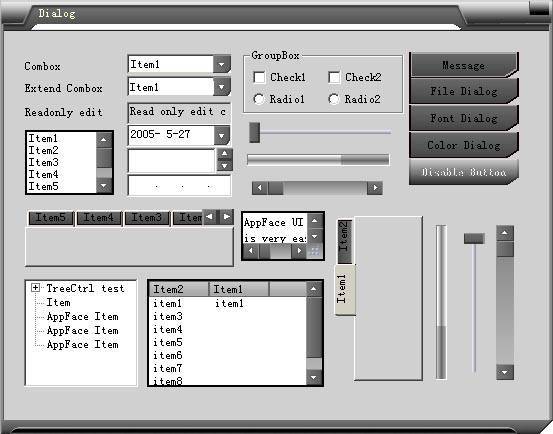Click spin control down arrow

click(224, 165)
